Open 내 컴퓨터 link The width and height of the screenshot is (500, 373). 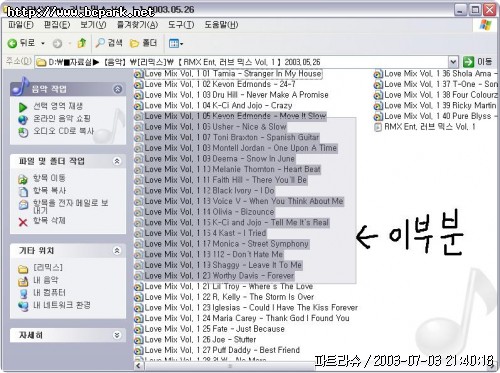coord(49,293)
